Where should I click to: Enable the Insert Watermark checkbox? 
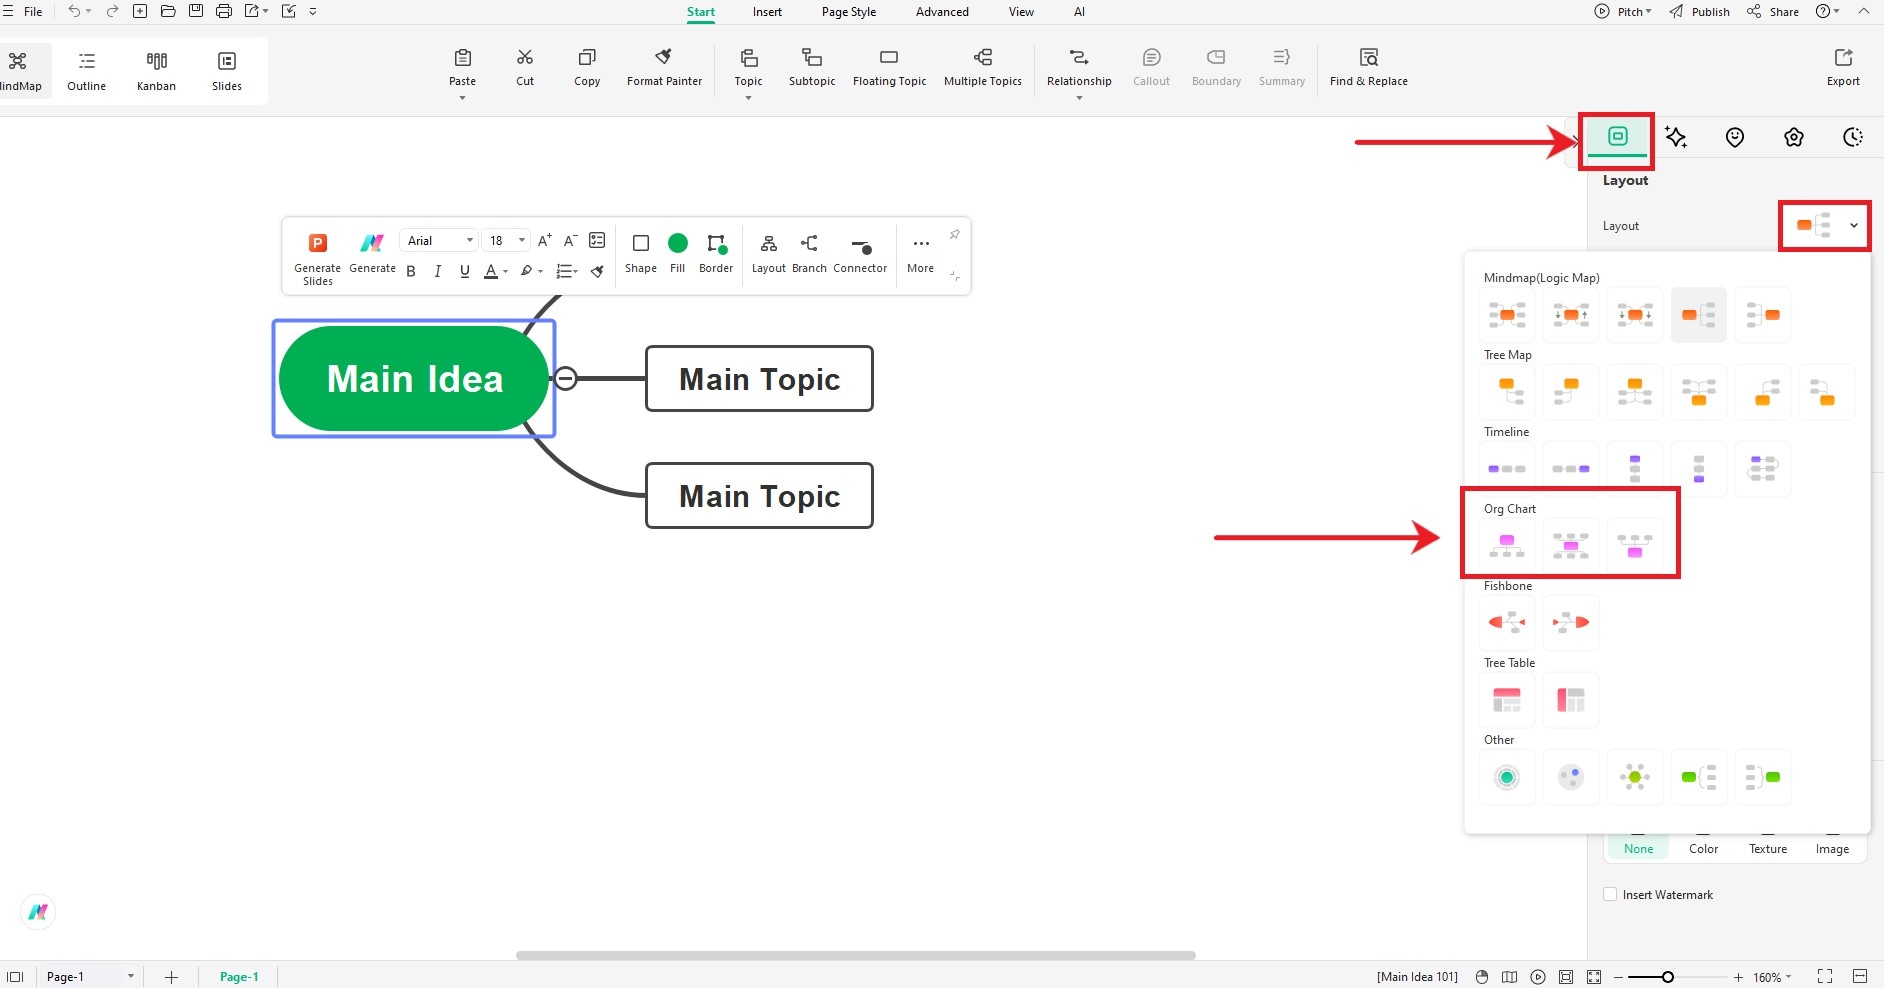pyautogui.click(x=1610, y=894)
